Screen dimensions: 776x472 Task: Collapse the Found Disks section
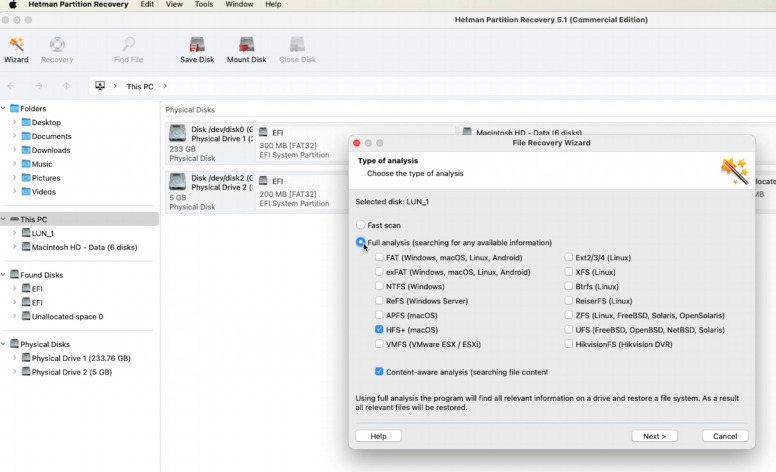click(x=3, y=274)
